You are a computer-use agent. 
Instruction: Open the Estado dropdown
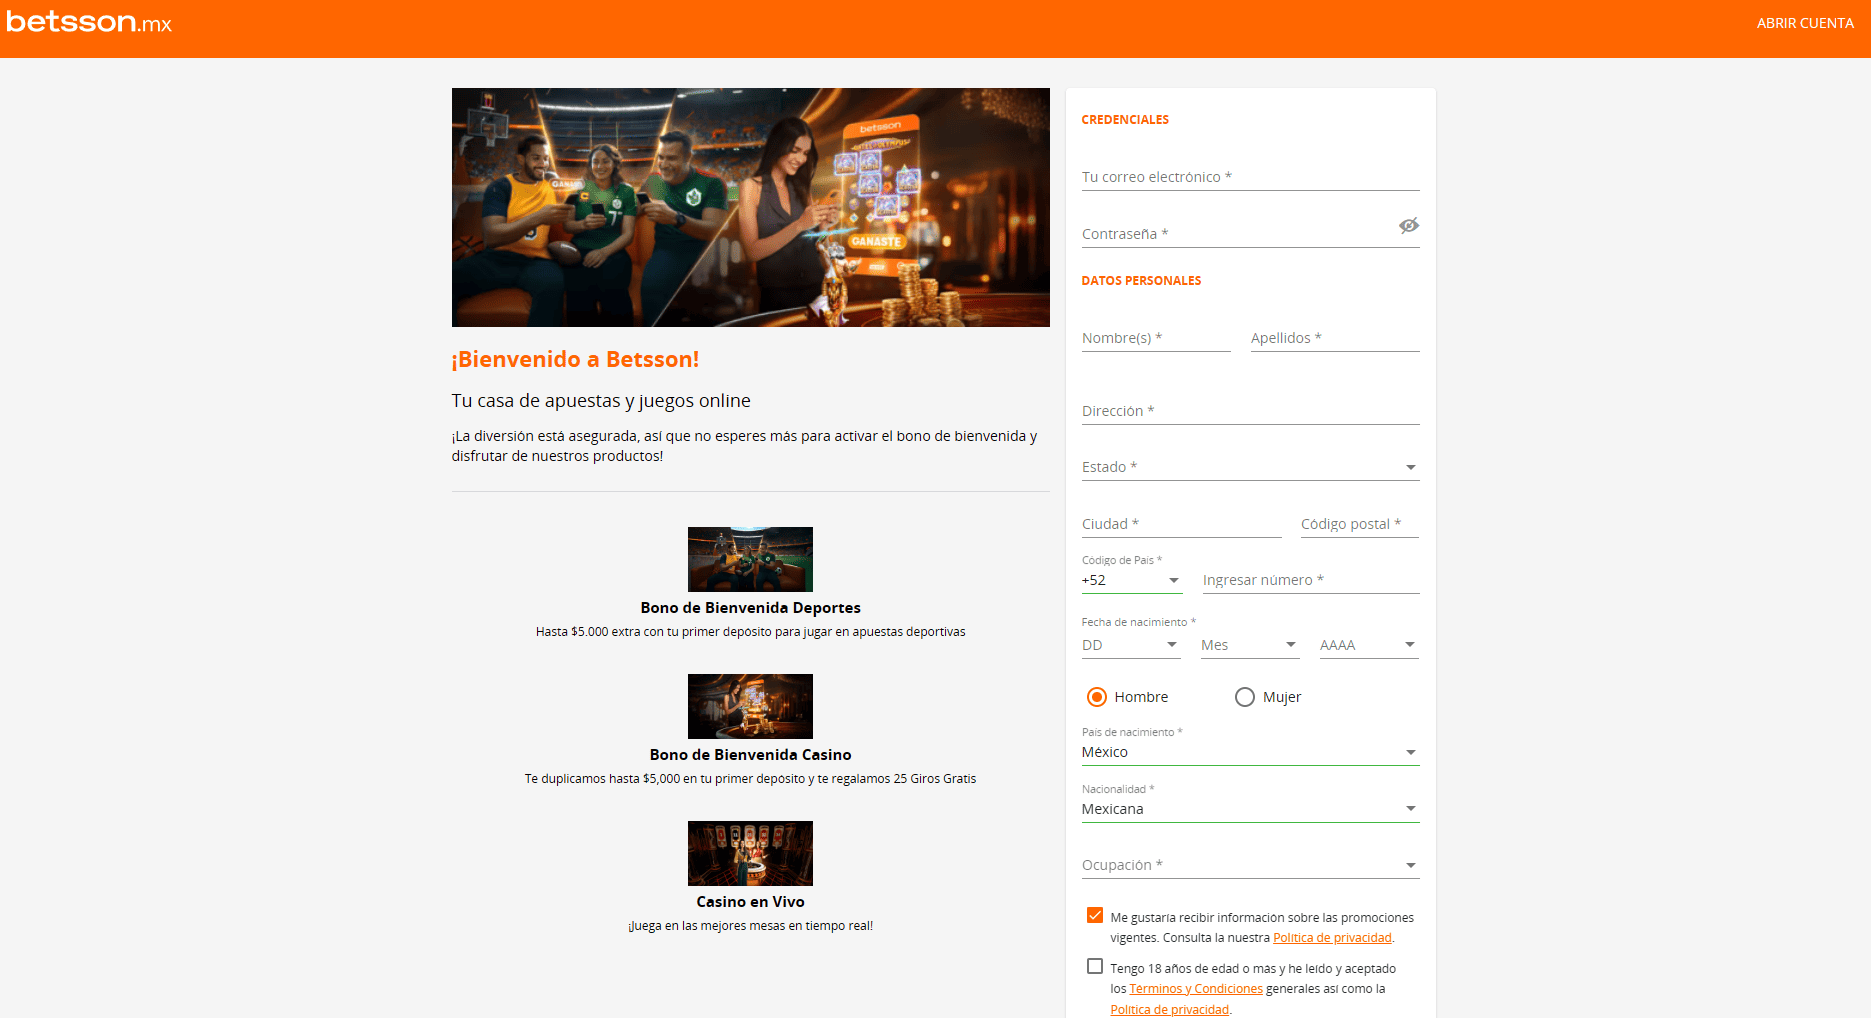(x=1250, y=467)
